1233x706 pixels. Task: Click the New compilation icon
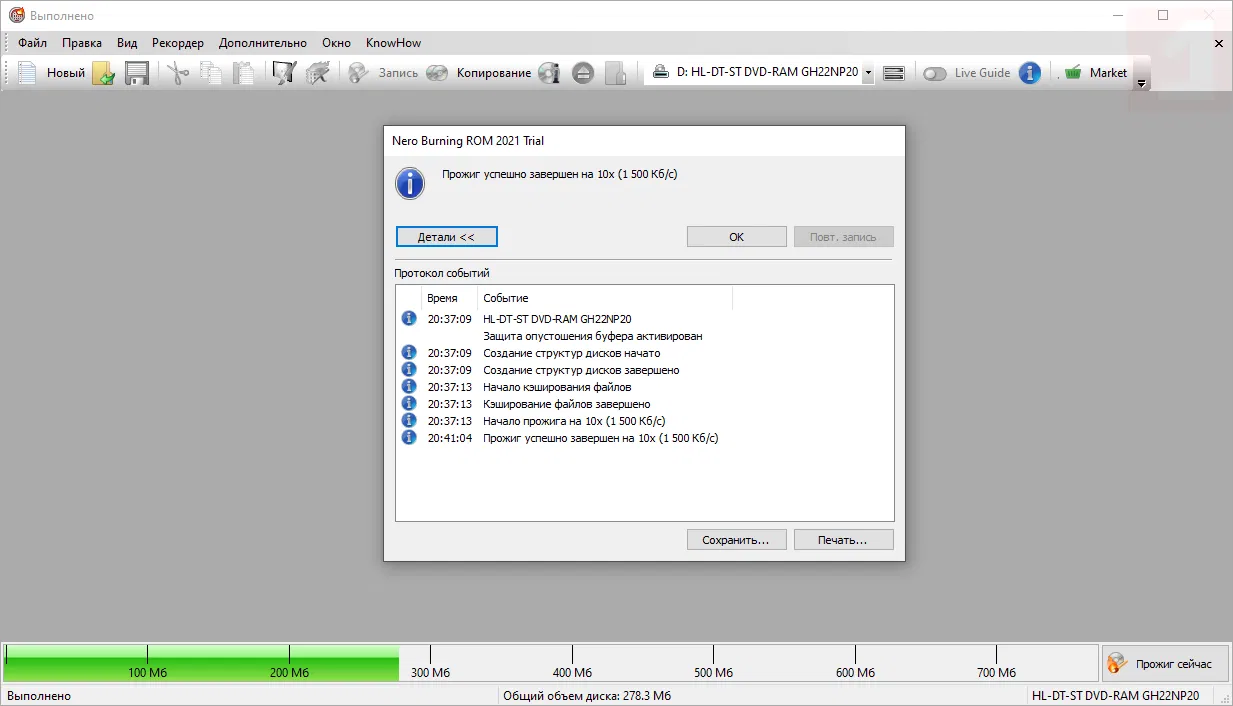click(27, 73)
